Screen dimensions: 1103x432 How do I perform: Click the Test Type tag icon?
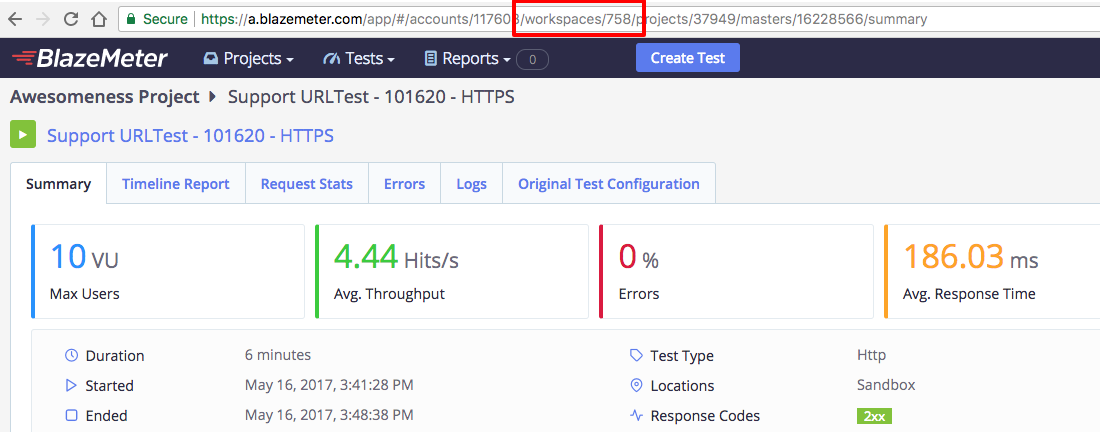pos(637,355)
